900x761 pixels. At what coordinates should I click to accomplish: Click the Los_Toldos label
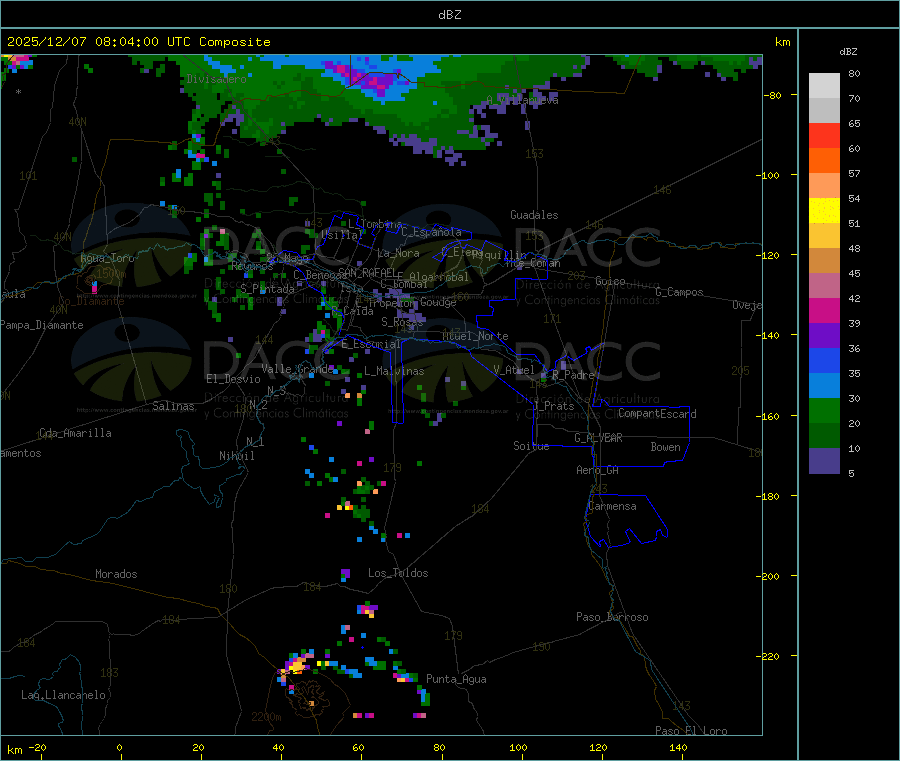tap(398, 573)
